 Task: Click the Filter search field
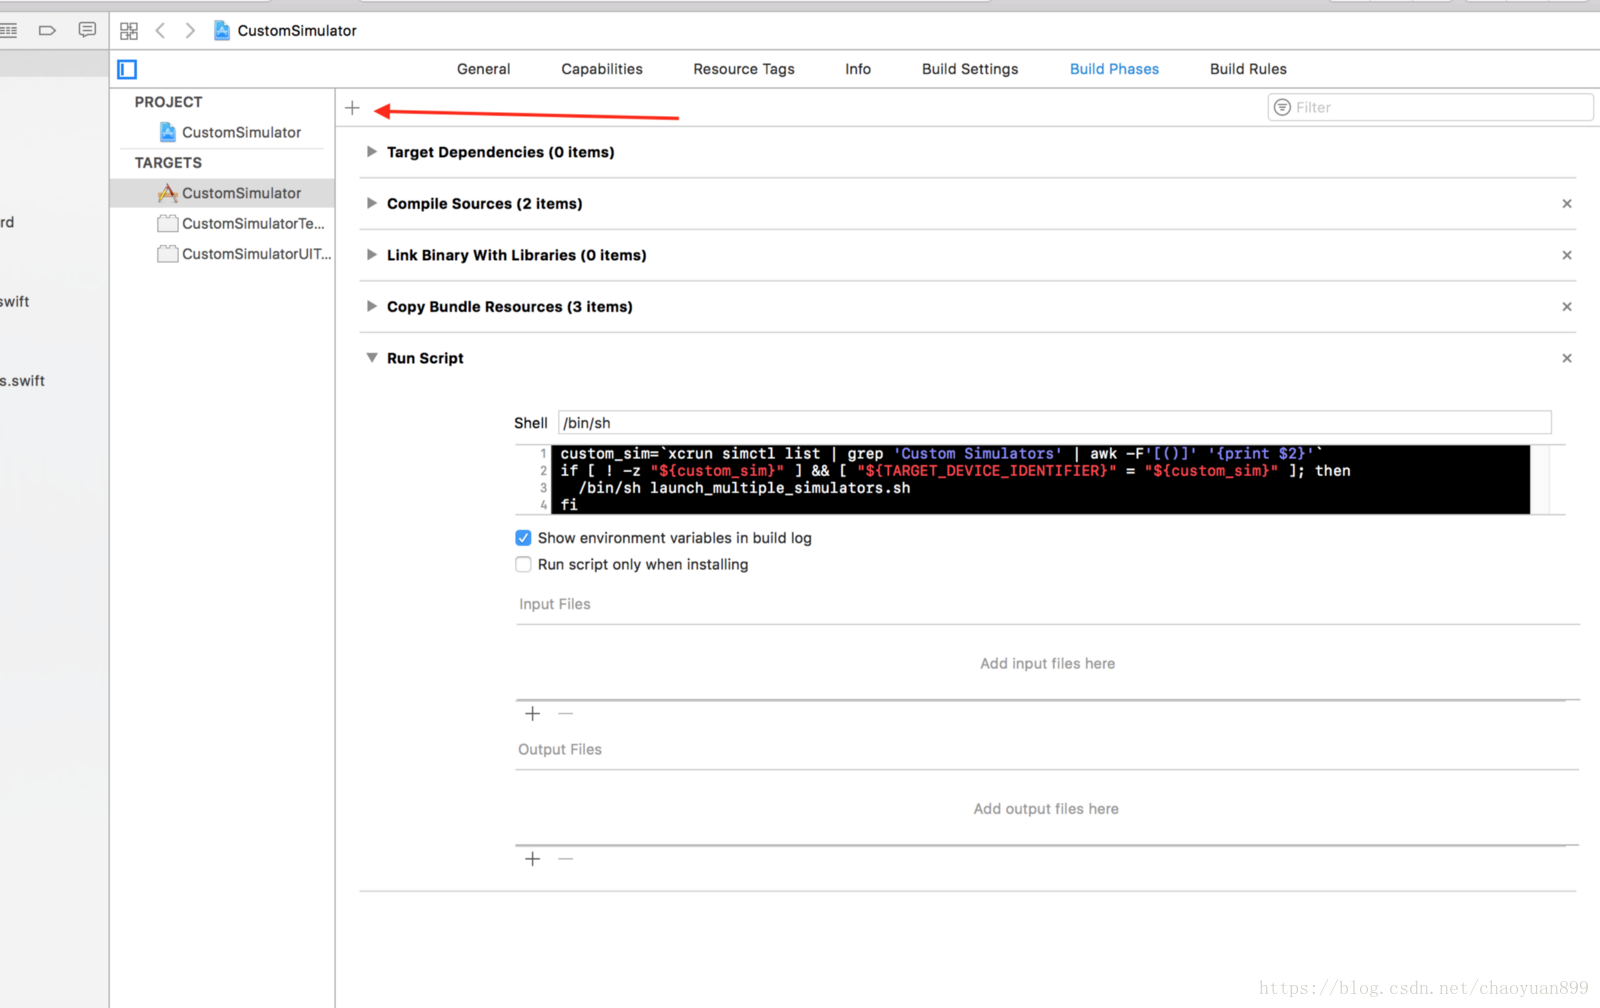(1430, 108)
